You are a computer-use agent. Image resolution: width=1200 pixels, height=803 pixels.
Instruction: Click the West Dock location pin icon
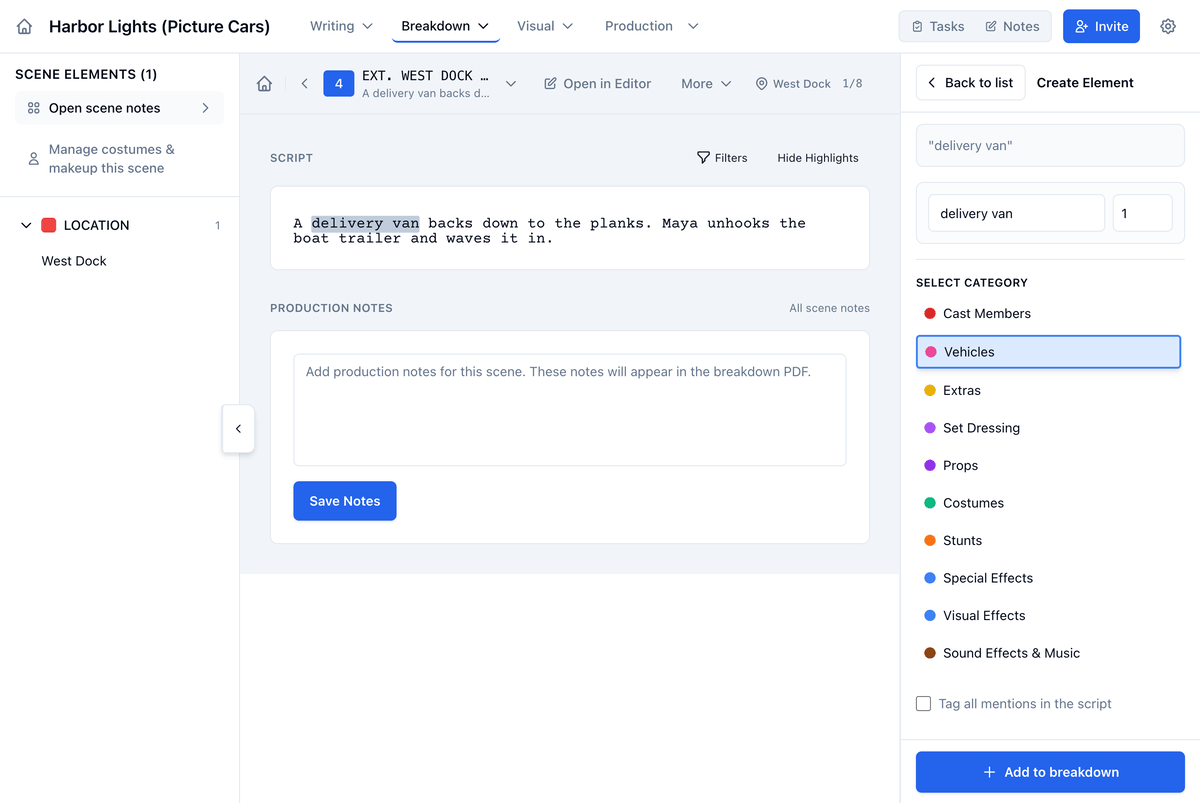(762, 84)
